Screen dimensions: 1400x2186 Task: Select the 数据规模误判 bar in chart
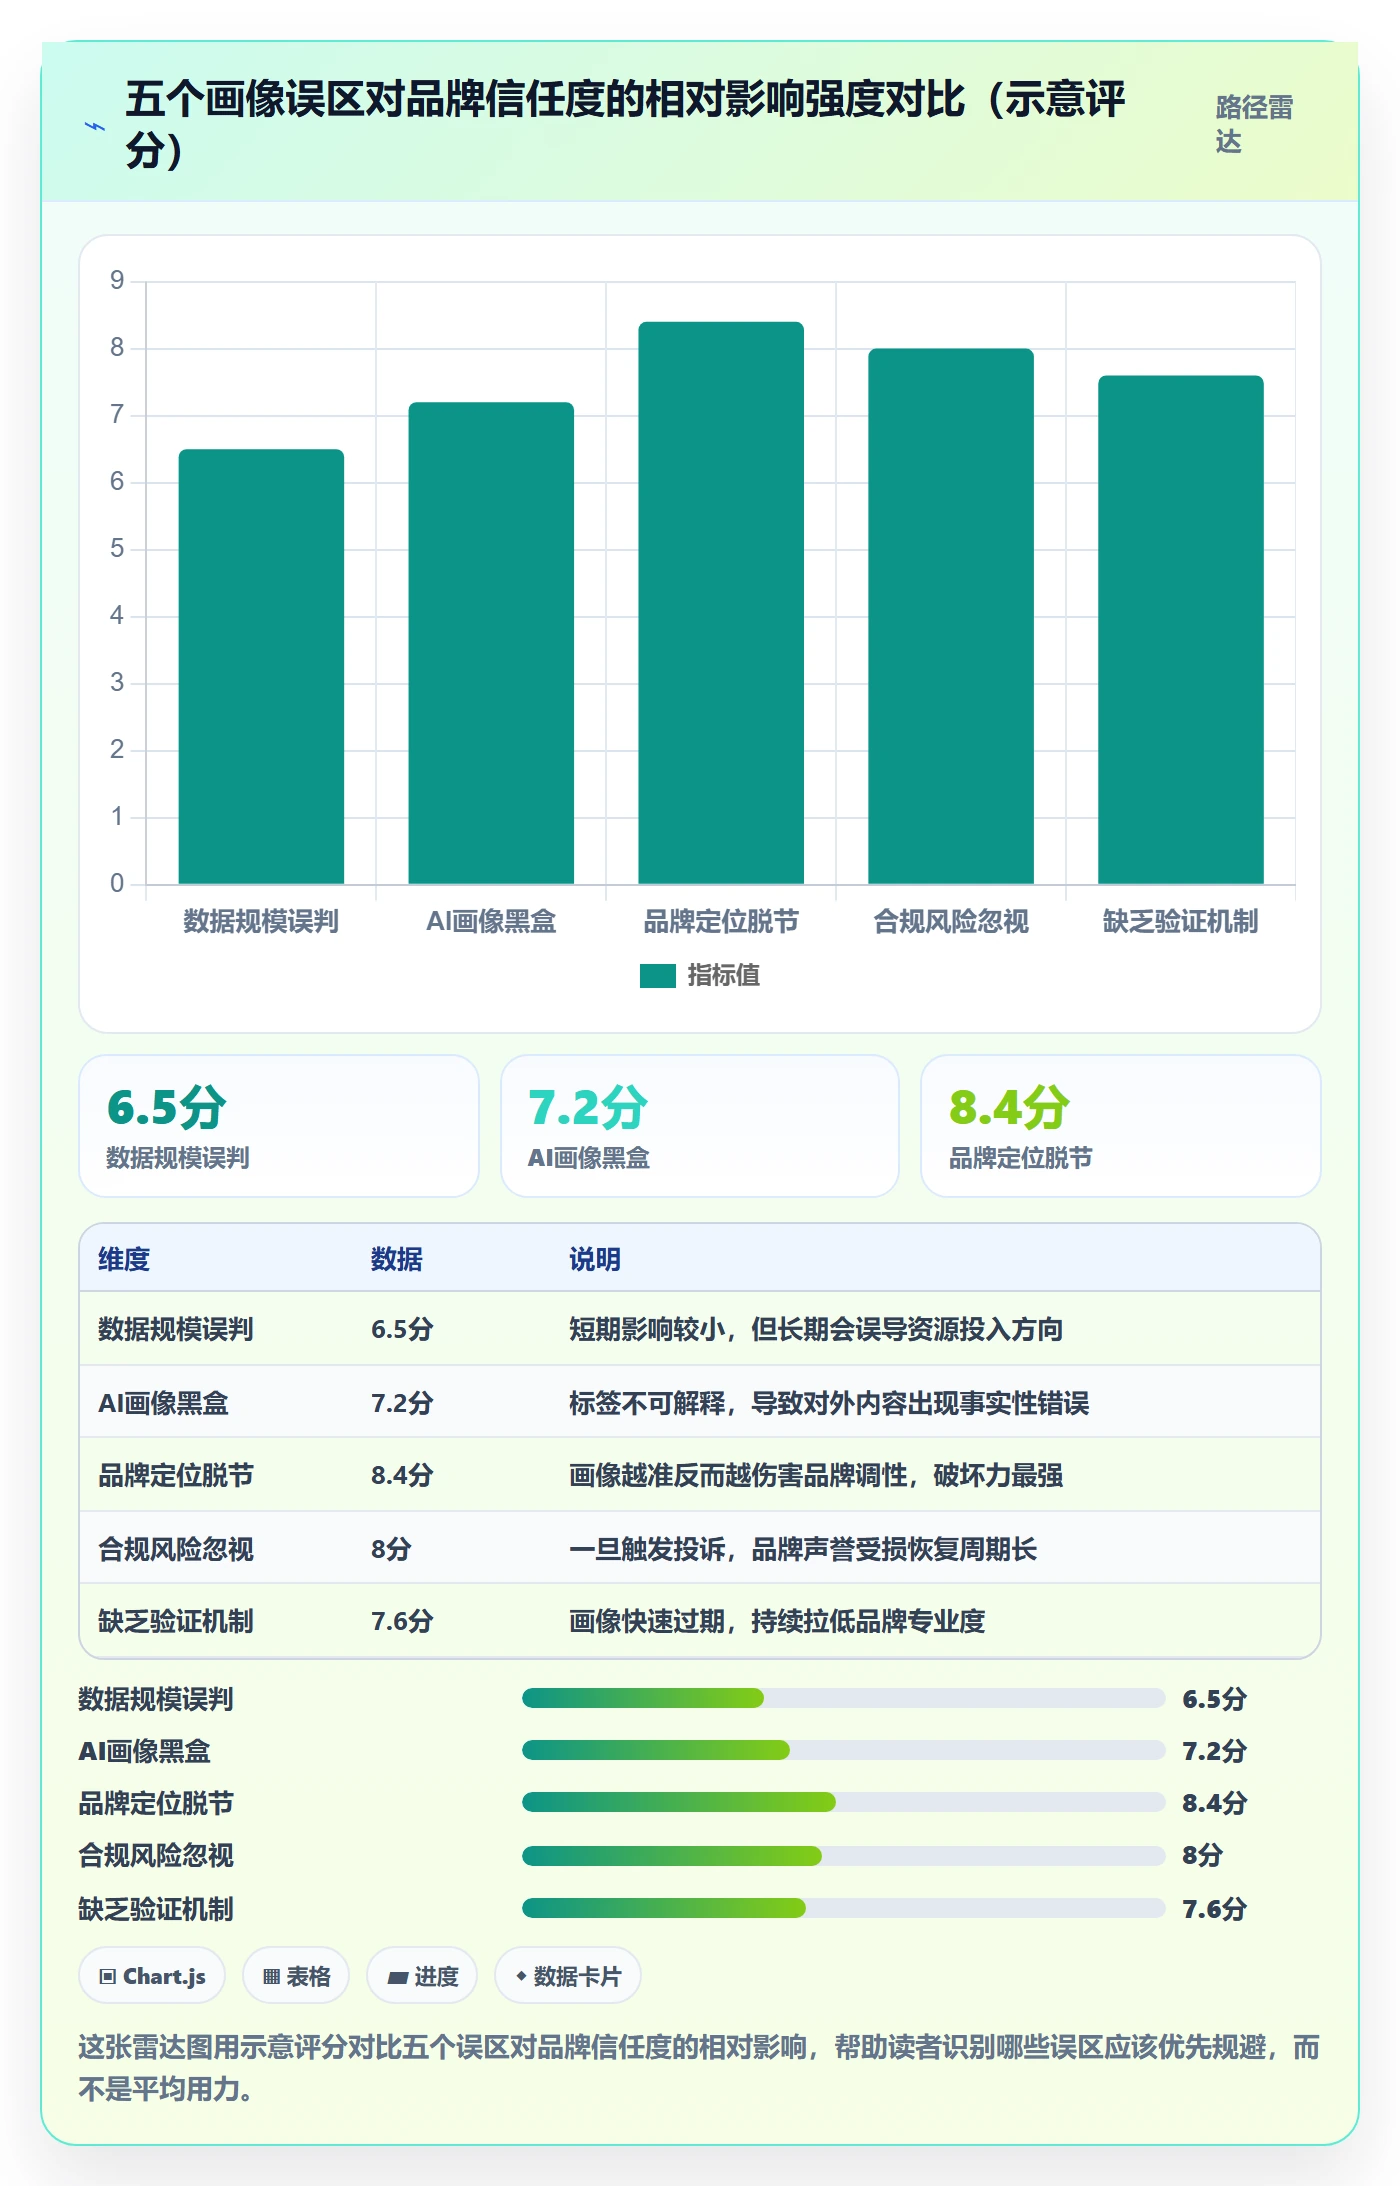click(261, 667)
